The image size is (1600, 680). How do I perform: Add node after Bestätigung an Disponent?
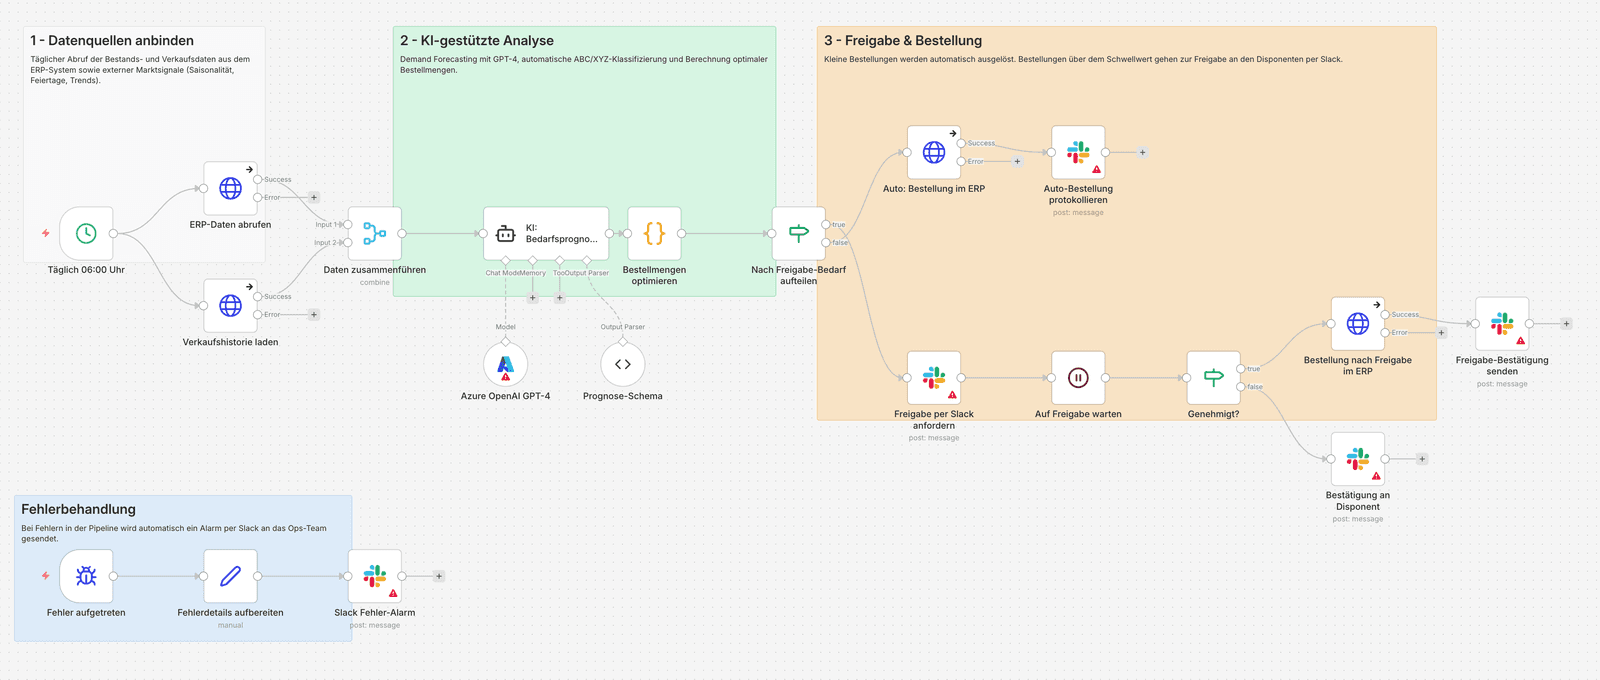pos(1422,459)
